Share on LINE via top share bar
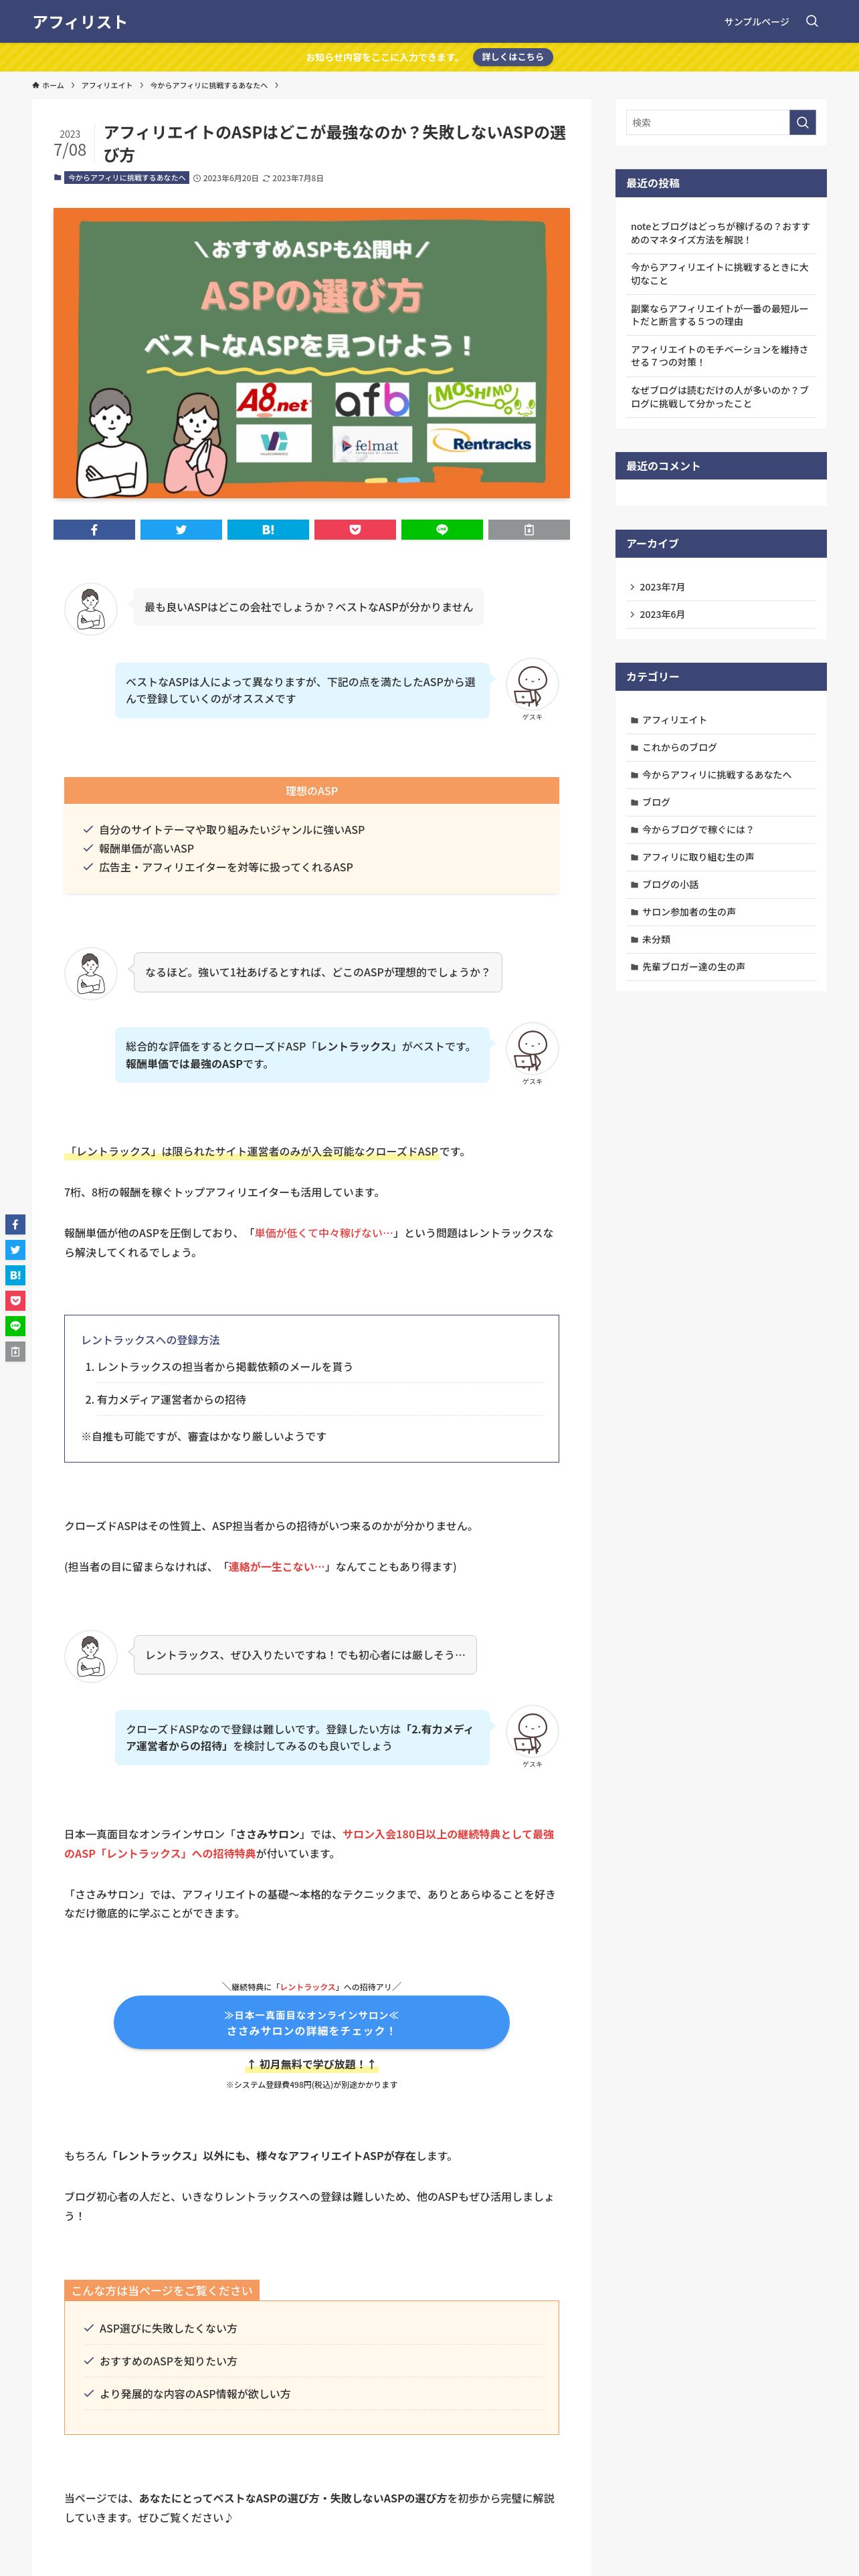 pos(442,530)
